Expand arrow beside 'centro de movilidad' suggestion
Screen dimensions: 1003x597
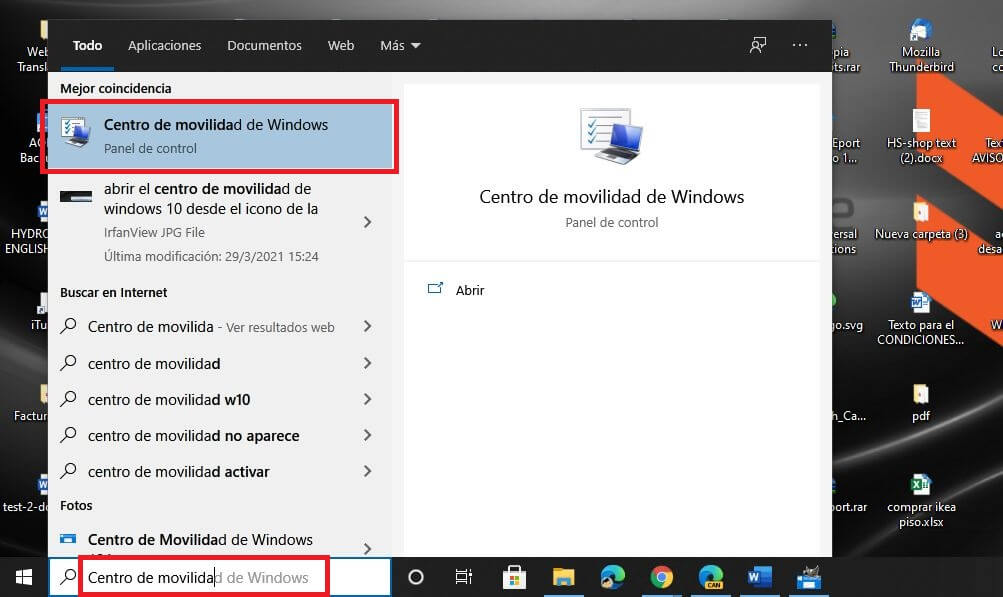367,363
